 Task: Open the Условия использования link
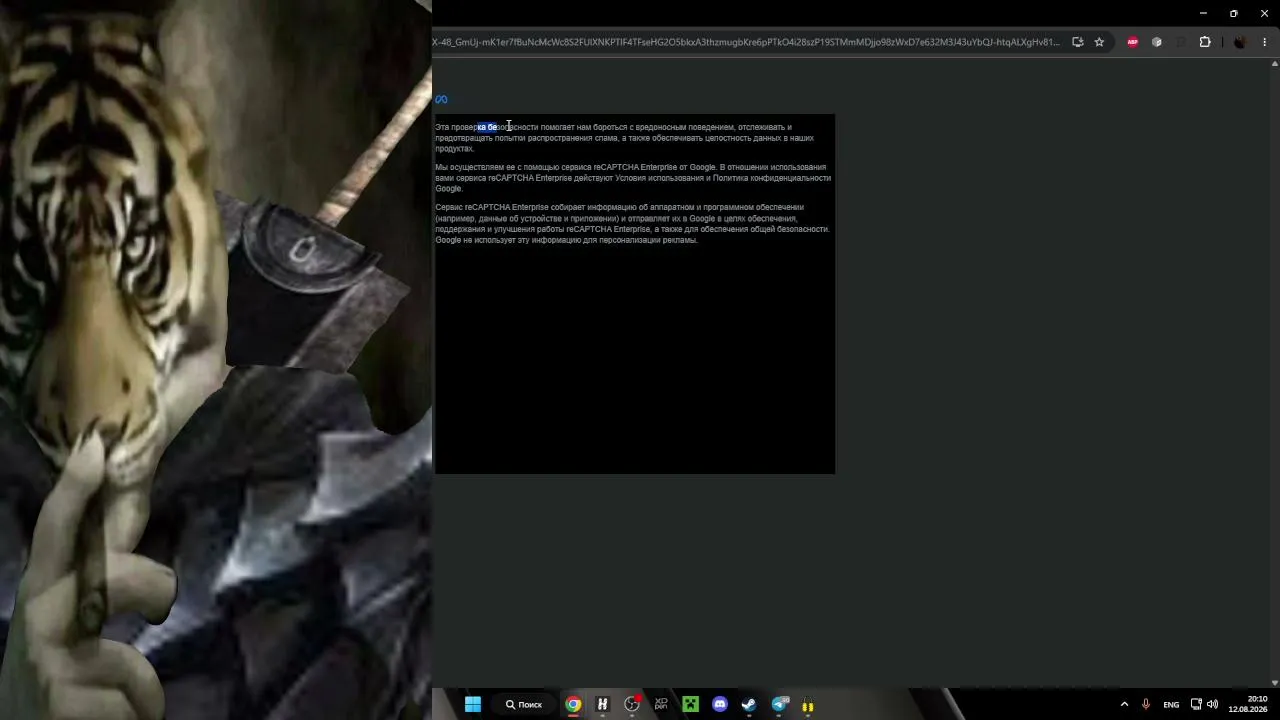(661, 178)
